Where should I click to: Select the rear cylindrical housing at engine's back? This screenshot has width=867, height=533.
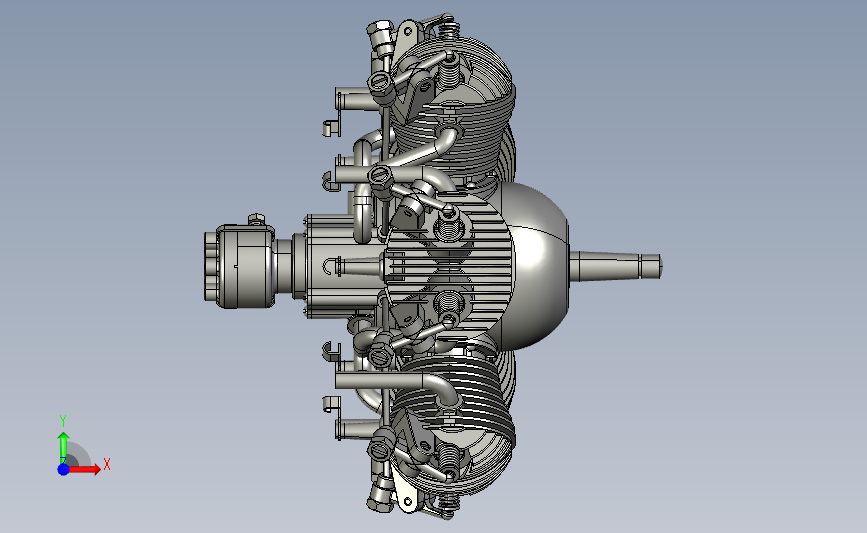click(239, 266)
